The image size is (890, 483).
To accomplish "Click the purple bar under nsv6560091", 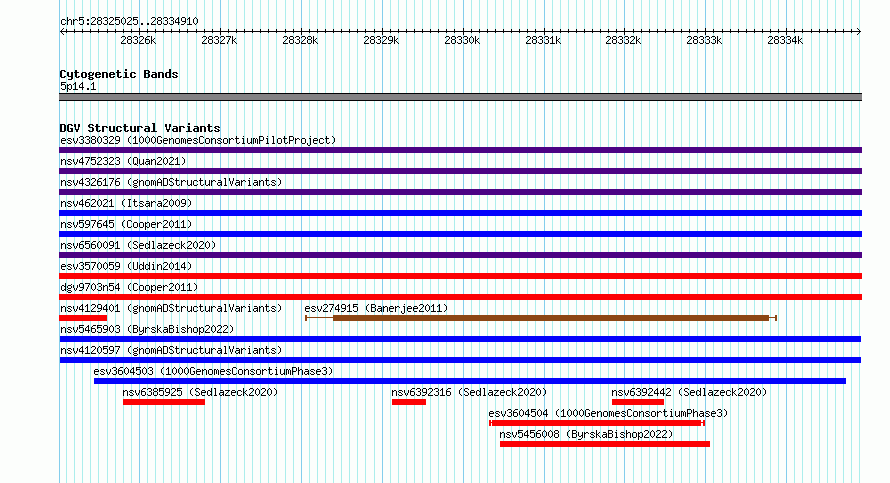I will click(460, 255).
